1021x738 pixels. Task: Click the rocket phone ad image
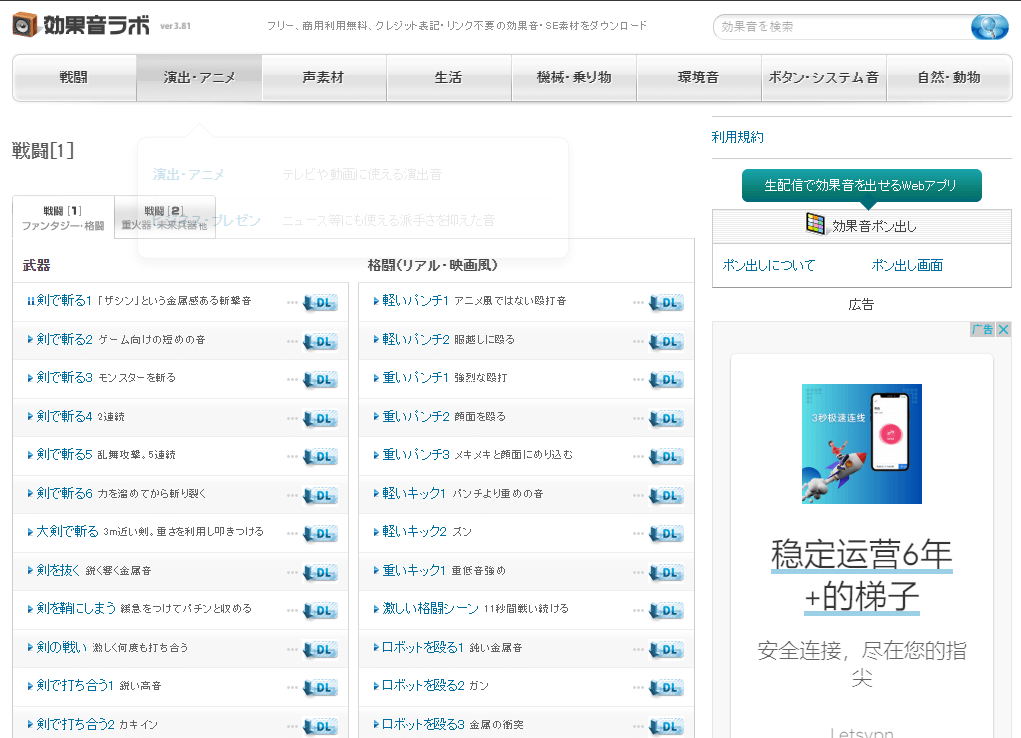click(861, 444)
